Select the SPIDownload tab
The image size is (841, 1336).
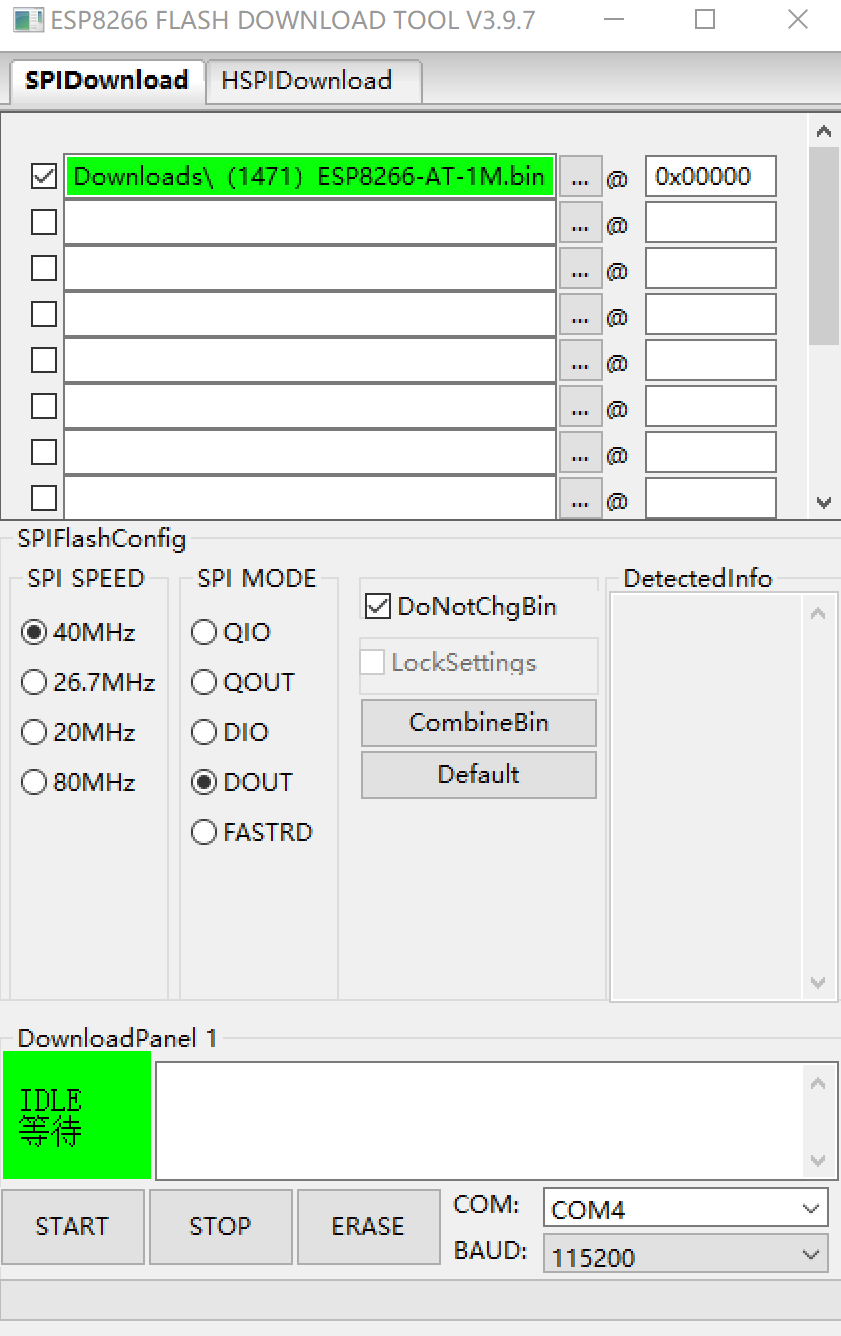coord(107,80)
